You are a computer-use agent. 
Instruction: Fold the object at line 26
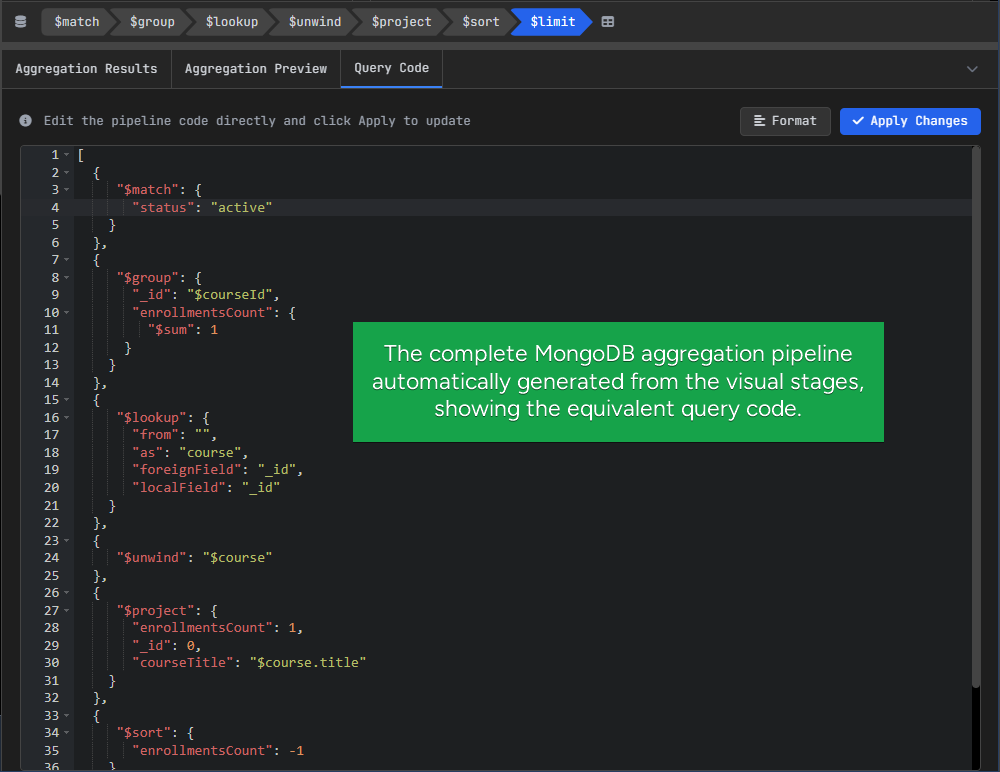pyautogui.click(x=66, y=593)
